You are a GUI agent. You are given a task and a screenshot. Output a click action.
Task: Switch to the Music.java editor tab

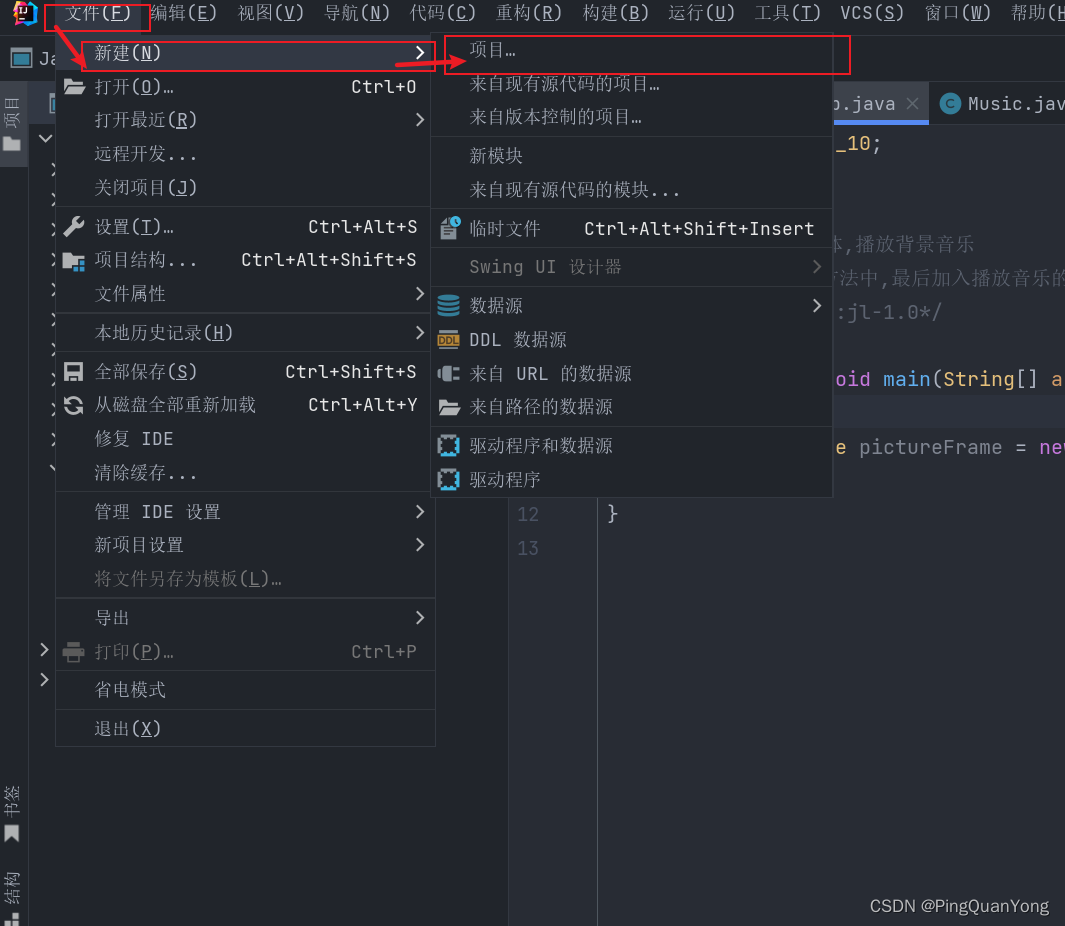point(1000,104)
